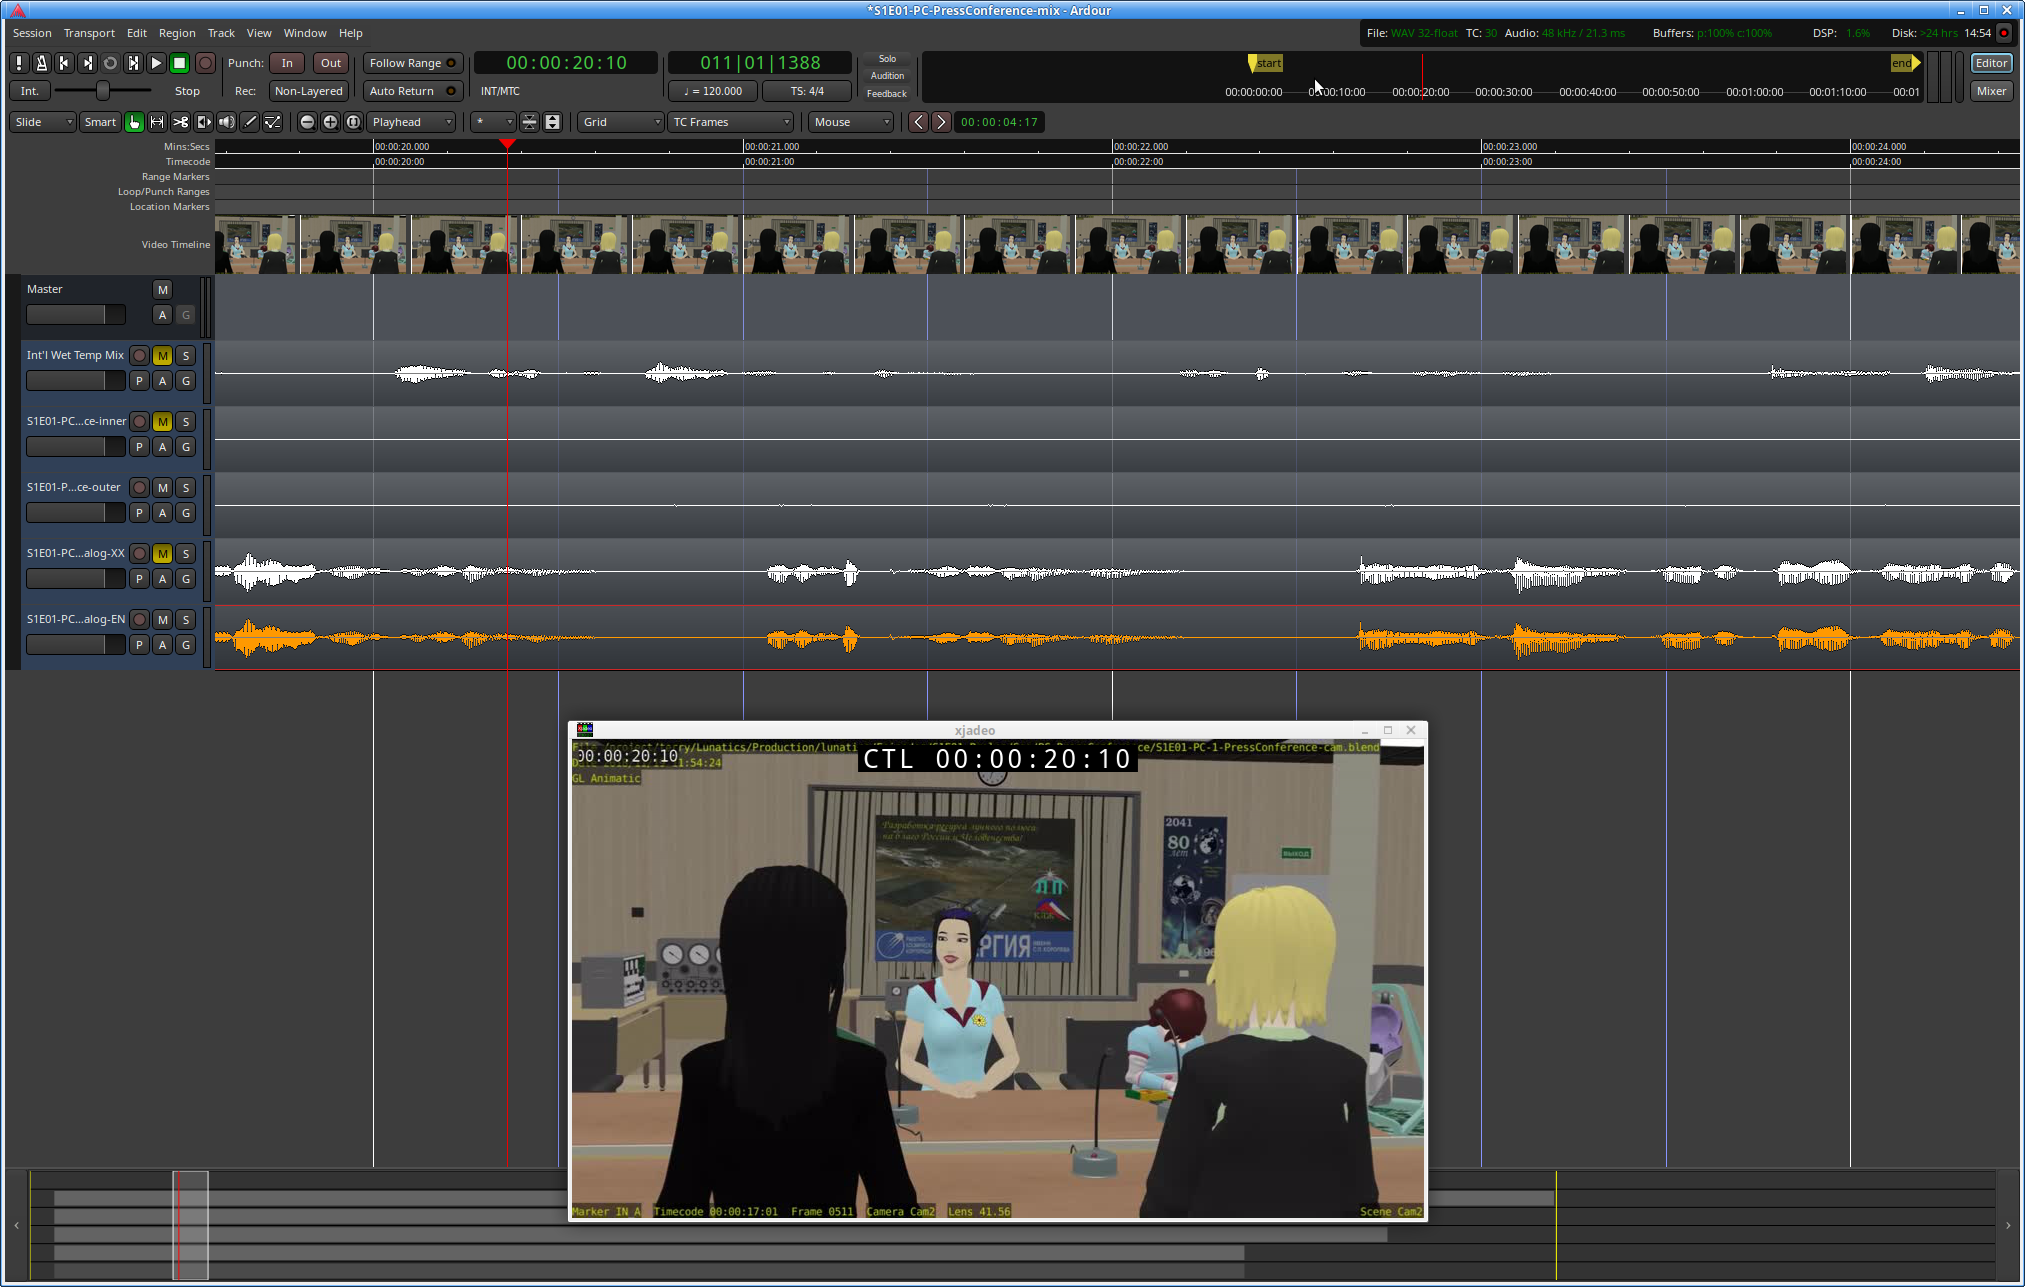Switch to the Mixer view
This screenshot has width=2025, height=1287.
click(x=1990, y=90)
